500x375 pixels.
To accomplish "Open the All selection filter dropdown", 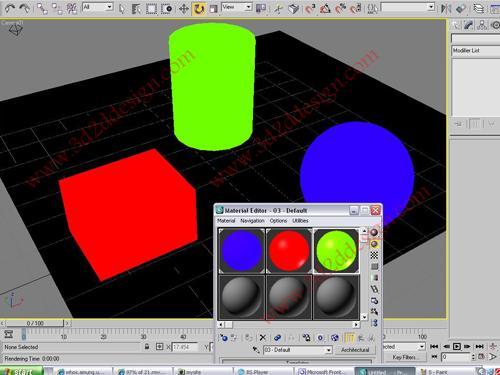I will pyautogui.click(x=97, y=7).
